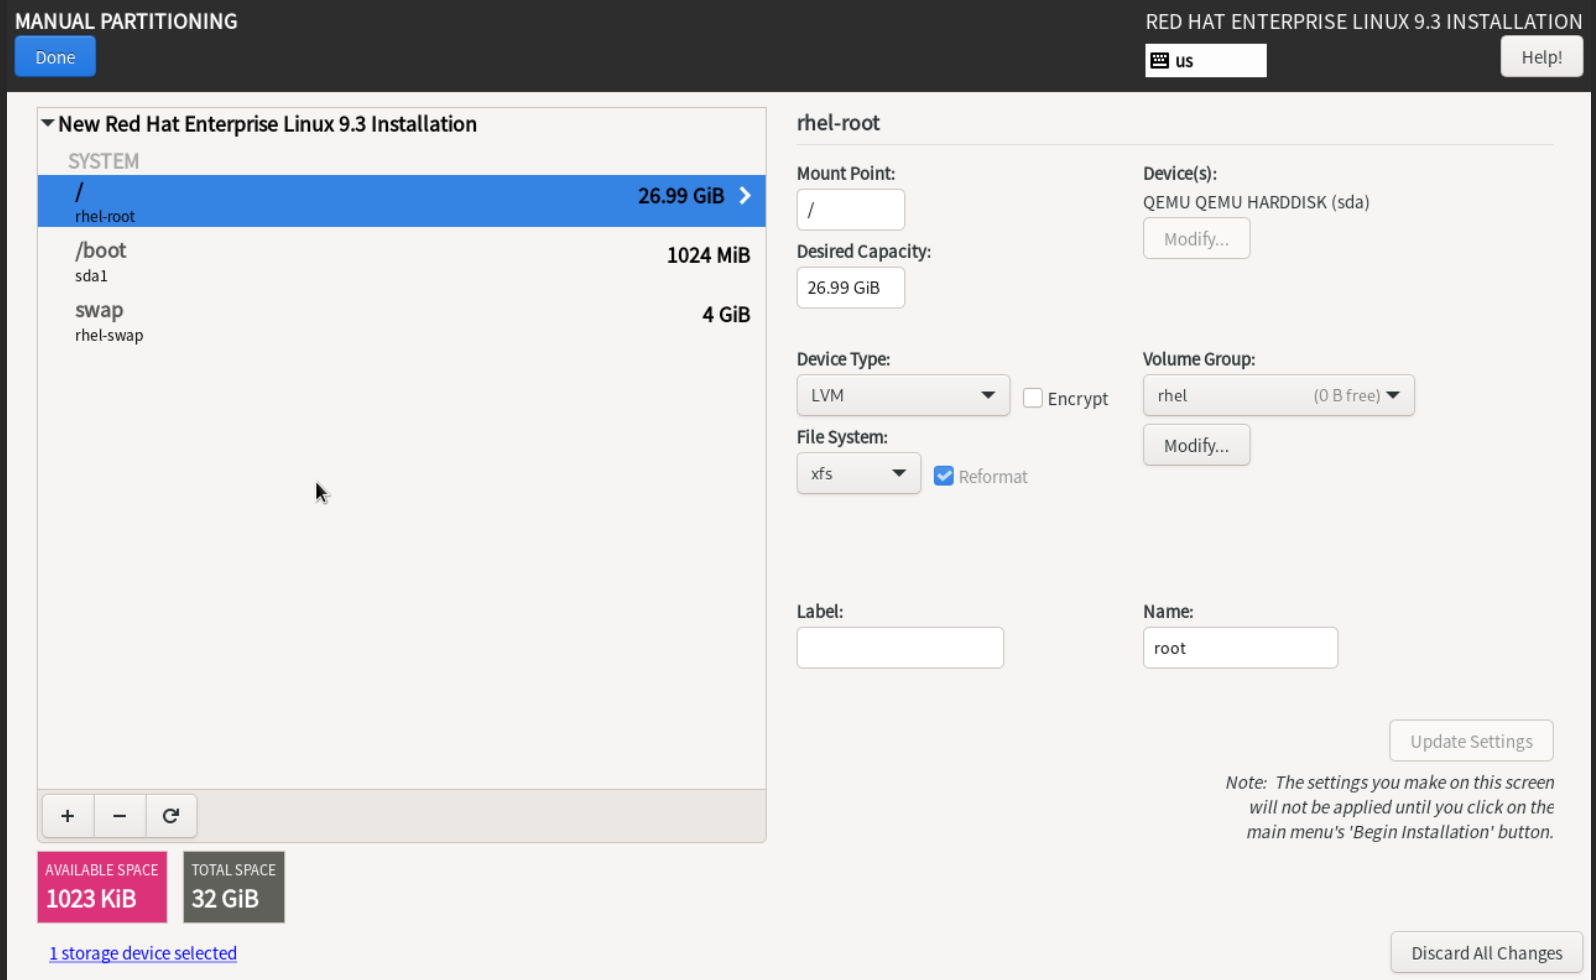Click Discard All Changes button
1596x980 pixels.
pos(1486,953)
